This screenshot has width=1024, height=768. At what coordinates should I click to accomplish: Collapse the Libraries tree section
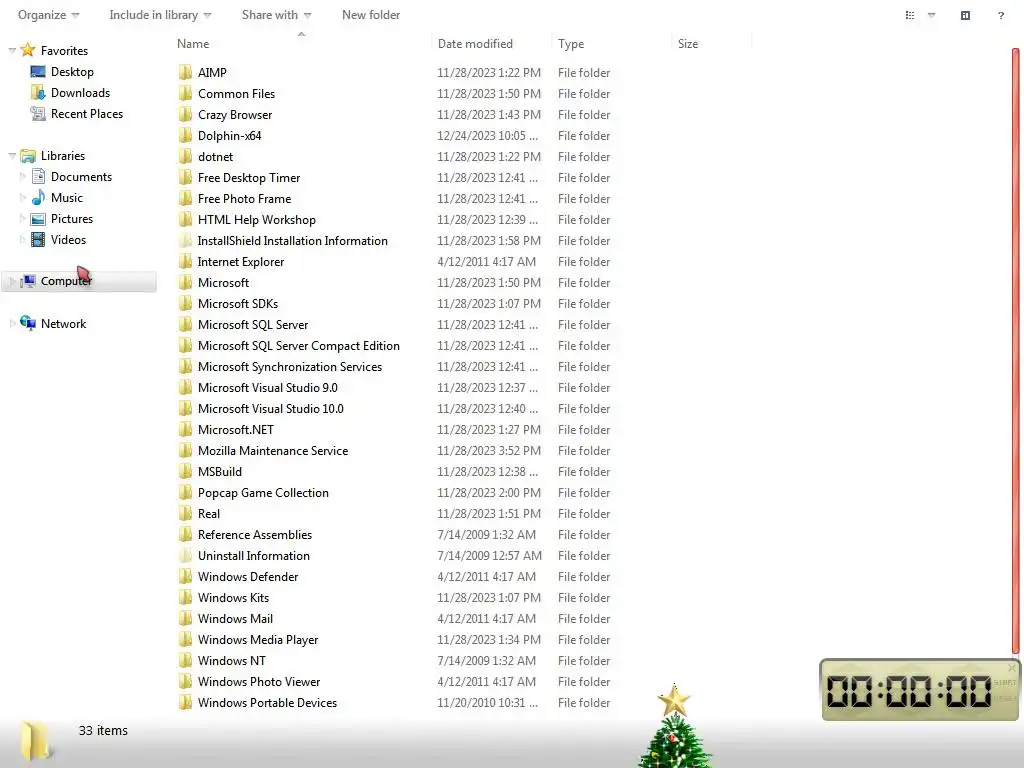point(12,155)
